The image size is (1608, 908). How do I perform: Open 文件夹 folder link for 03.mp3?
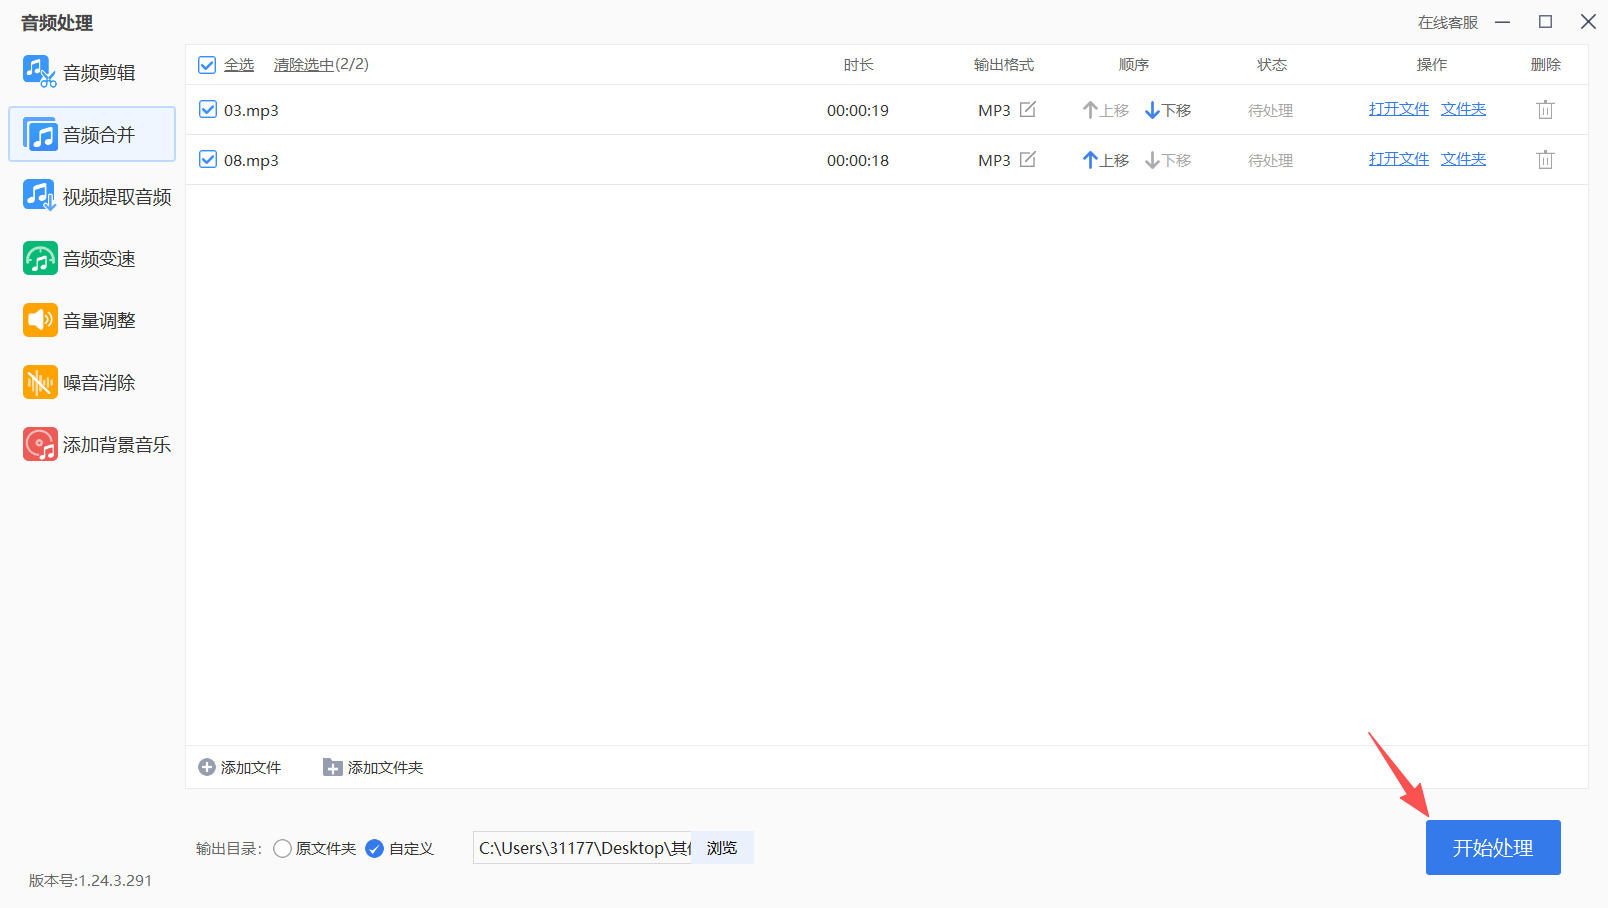pos(1463,109)
